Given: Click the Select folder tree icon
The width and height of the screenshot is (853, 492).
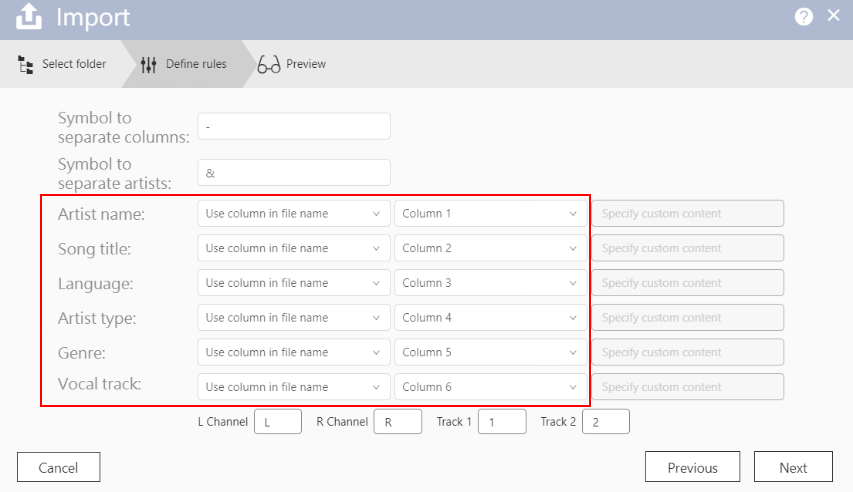Looking at the screenshot, I should [26, 64].
